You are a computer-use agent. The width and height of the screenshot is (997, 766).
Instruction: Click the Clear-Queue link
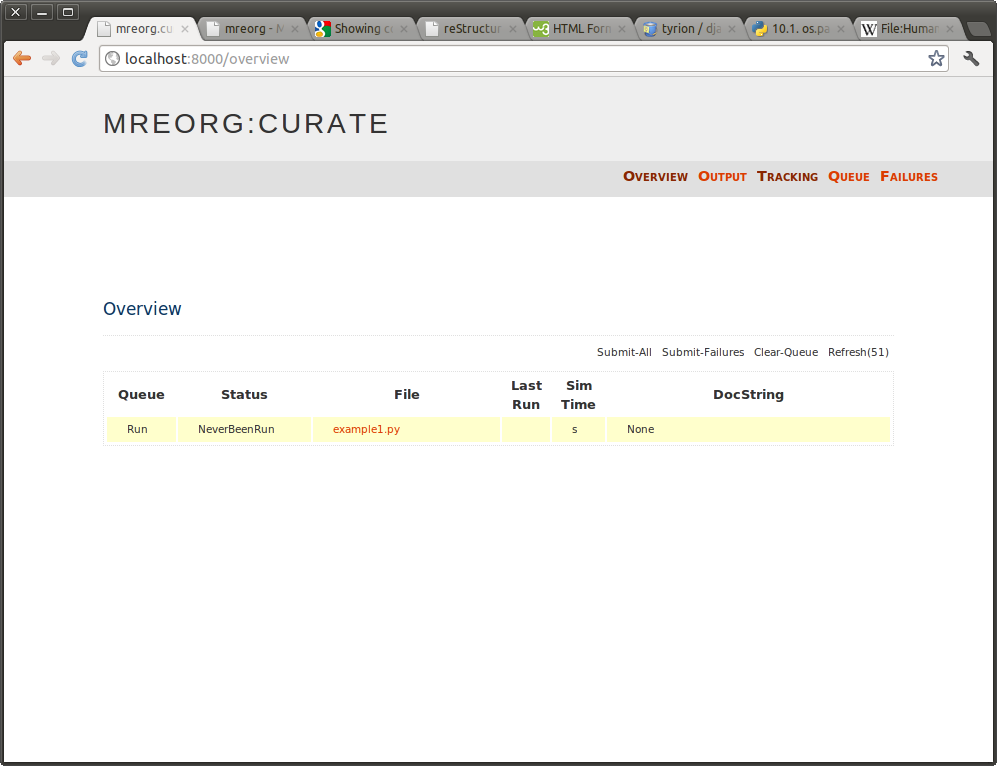(x=786, y=352)
